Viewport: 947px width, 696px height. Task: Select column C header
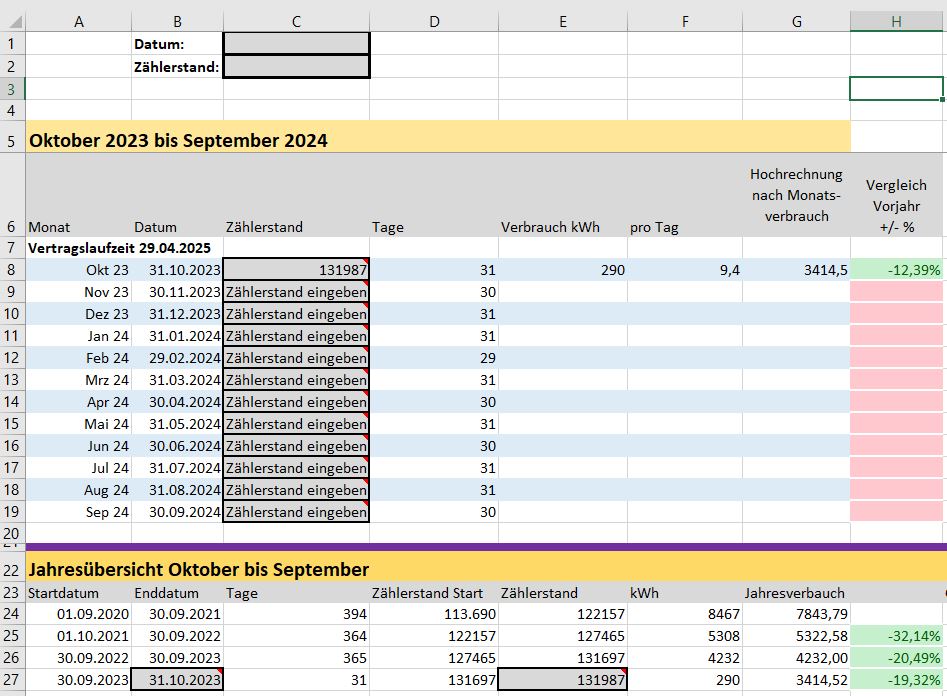[297, 22]
